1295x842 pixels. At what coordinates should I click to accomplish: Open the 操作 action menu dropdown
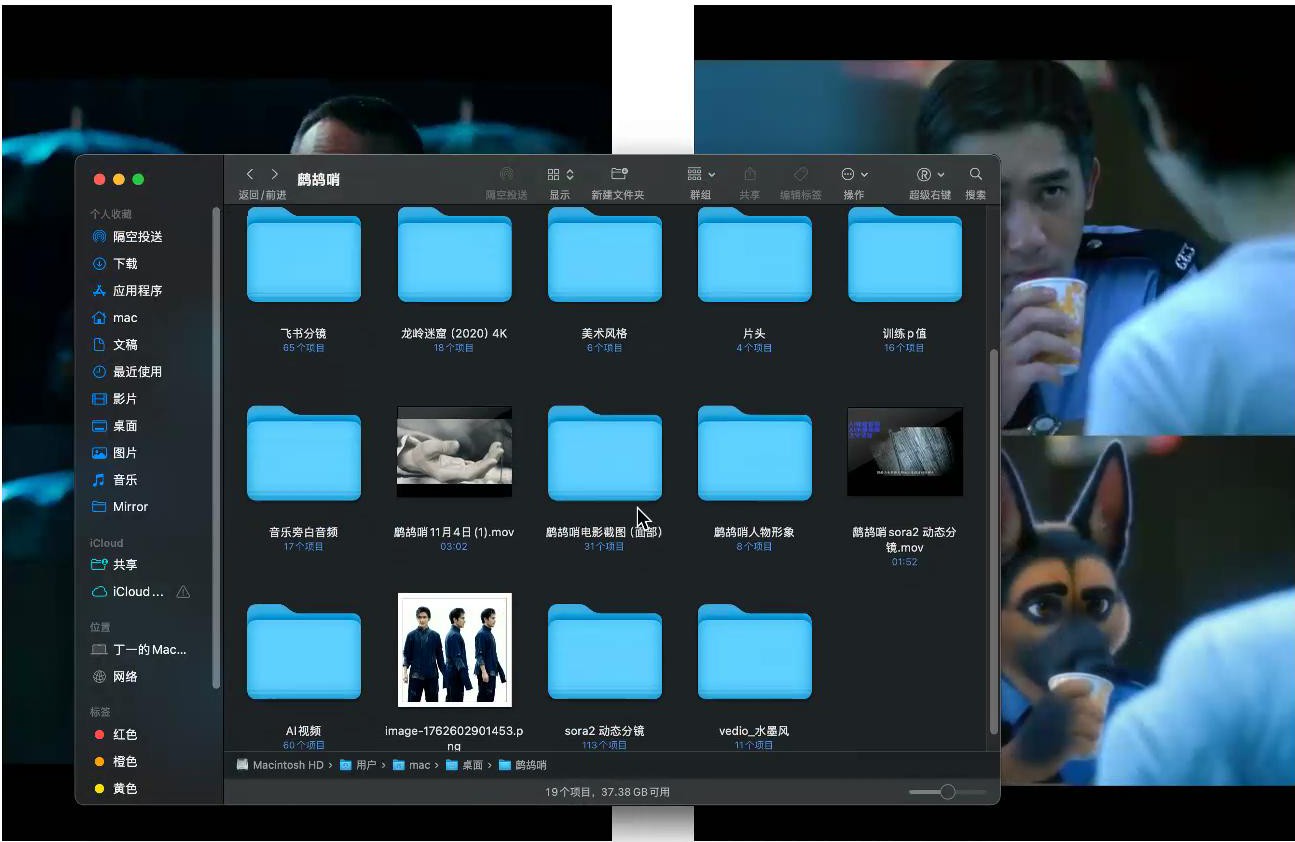[x=854, y=174]
